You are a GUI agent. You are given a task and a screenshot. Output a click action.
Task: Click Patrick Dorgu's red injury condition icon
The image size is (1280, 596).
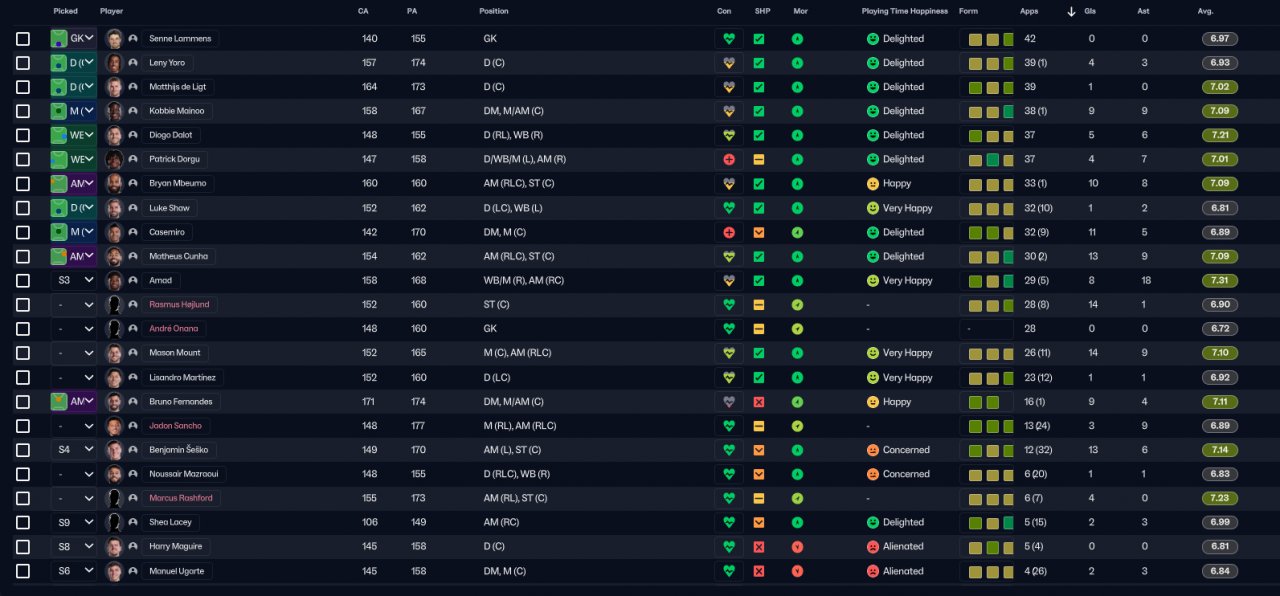pos(729,160)
